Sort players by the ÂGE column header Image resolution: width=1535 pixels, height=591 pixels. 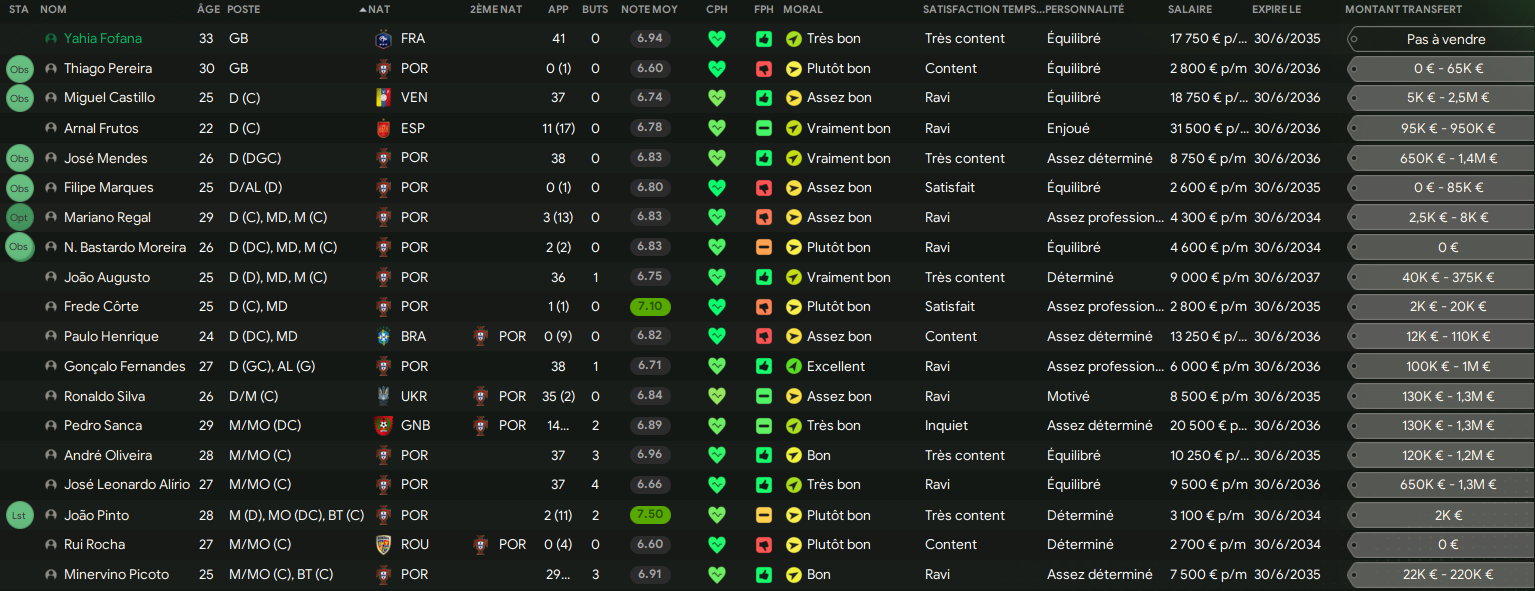(208, 9)
